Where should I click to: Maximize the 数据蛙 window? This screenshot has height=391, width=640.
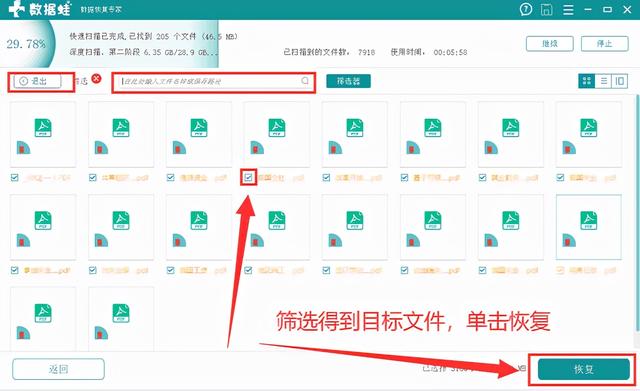click(x=607, y=9)
